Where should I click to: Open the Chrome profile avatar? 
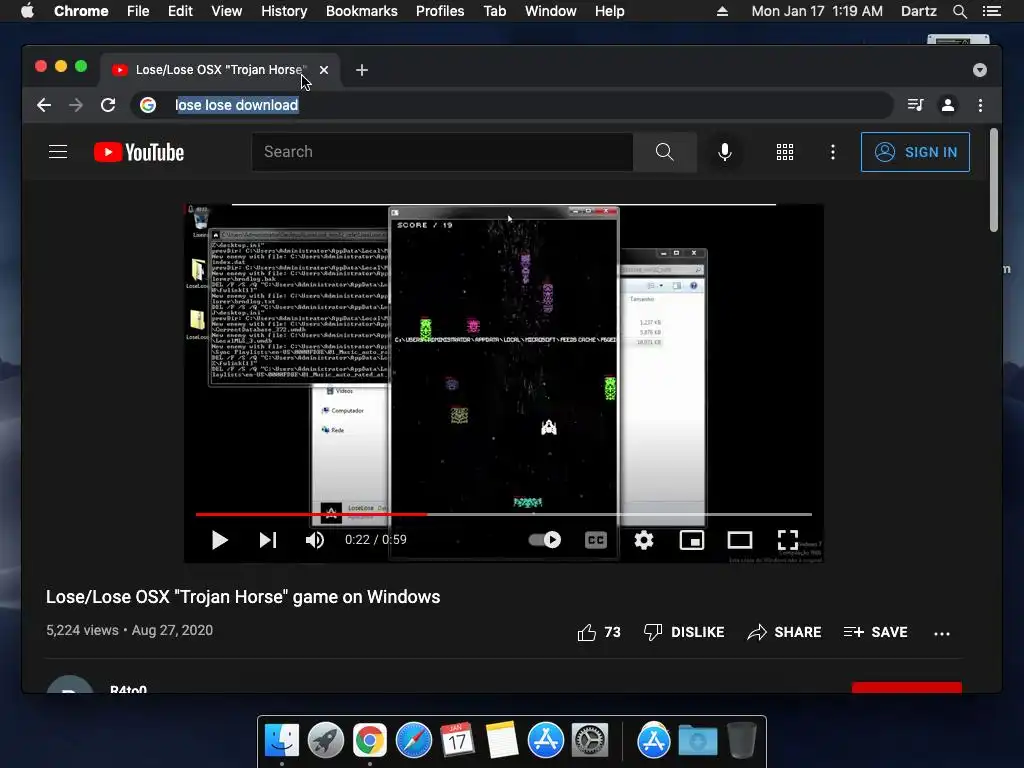(948, 105)
